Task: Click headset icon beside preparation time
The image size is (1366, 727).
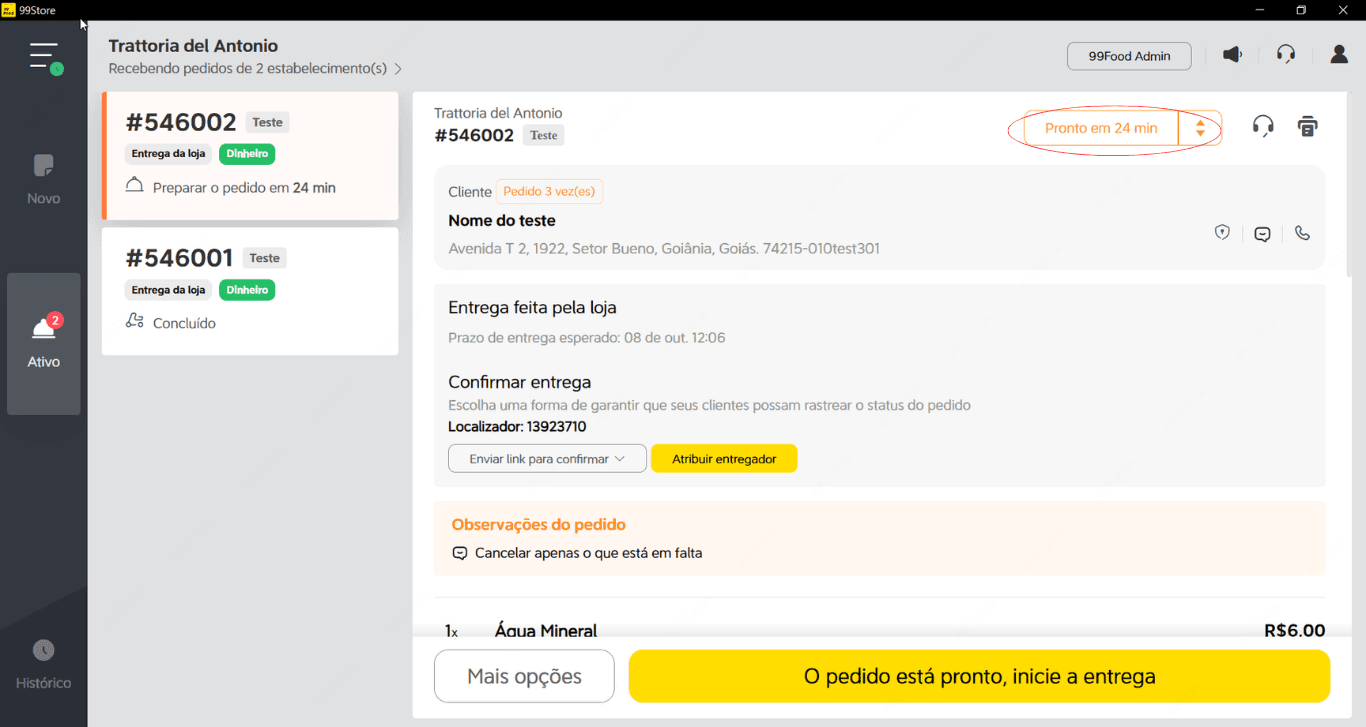Action: point(1263,126)
